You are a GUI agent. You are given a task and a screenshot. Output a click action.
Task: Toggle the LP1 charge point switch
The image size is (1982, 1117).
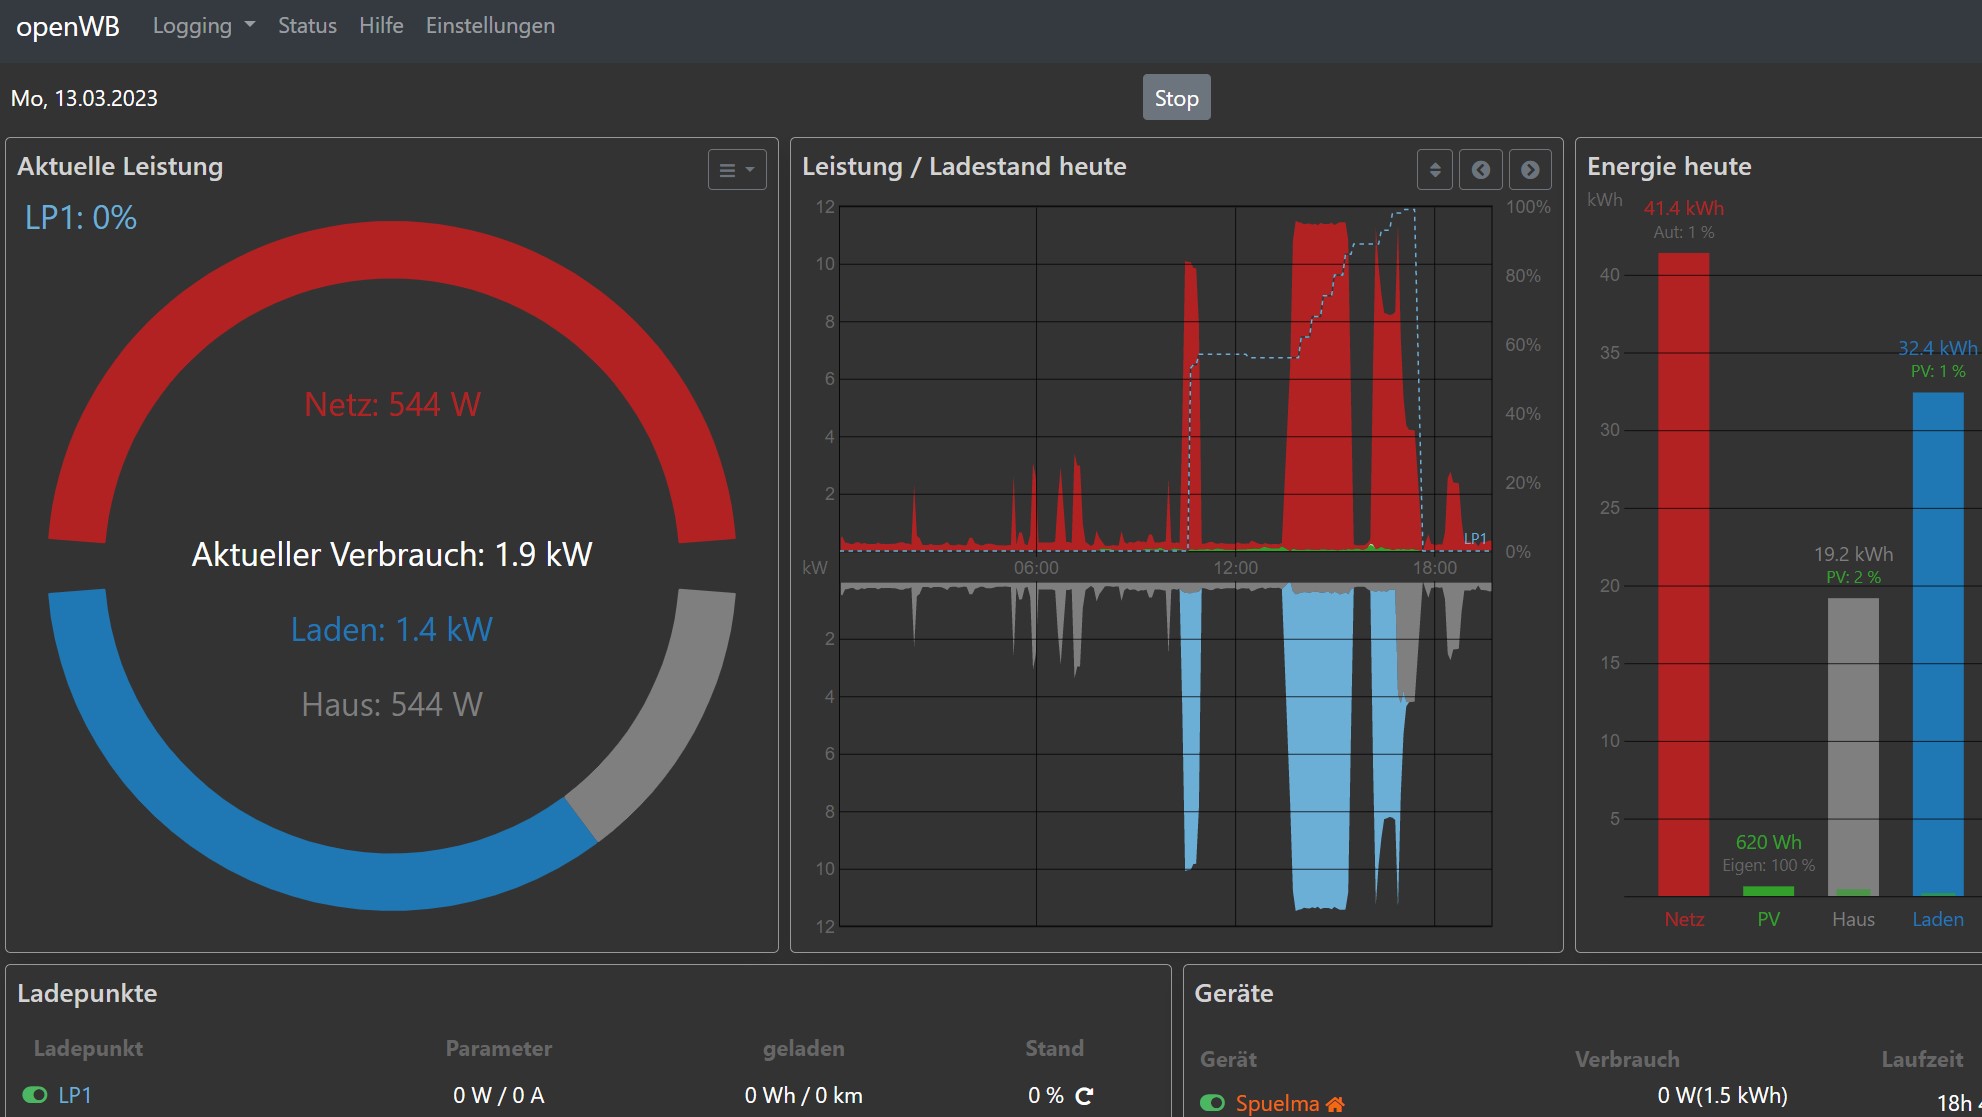(x=35, y=1095)
